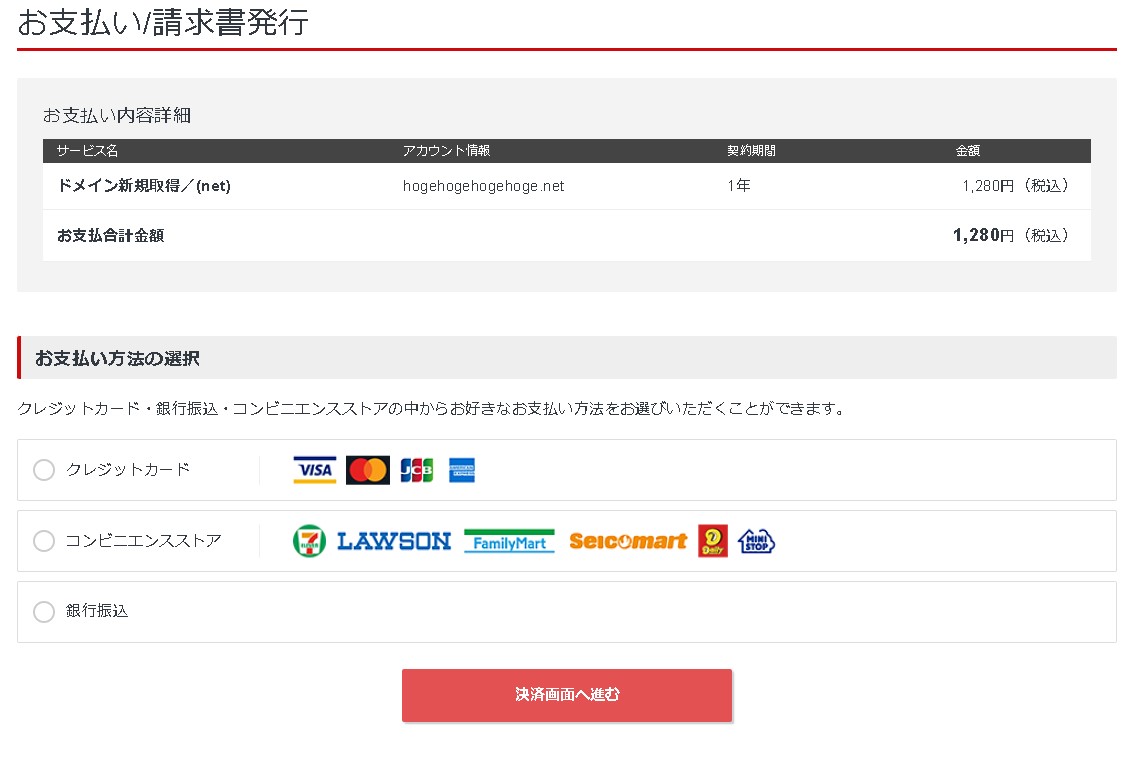1143x760 pixels.
Task: Click the サービス名 column header
Action: pyautogui.click(x=87, y=151)
